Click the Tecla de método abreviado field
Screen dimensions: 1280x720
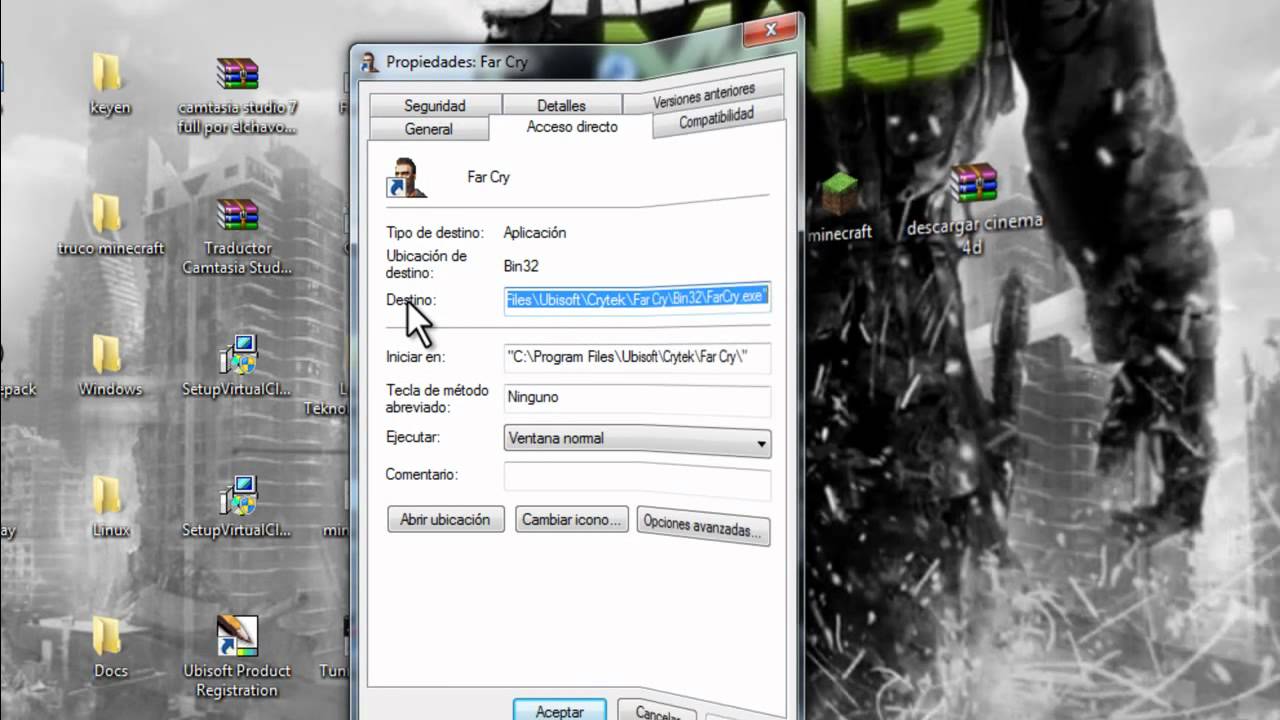click(x=637, y=399)
